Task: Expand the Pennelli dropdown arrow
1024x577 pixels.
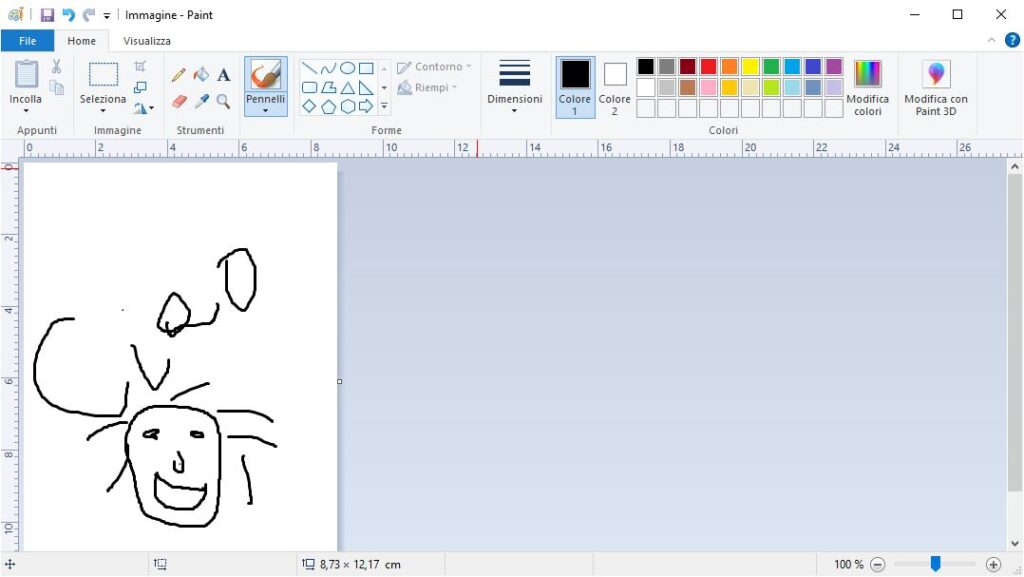Action: coord(265,111)
